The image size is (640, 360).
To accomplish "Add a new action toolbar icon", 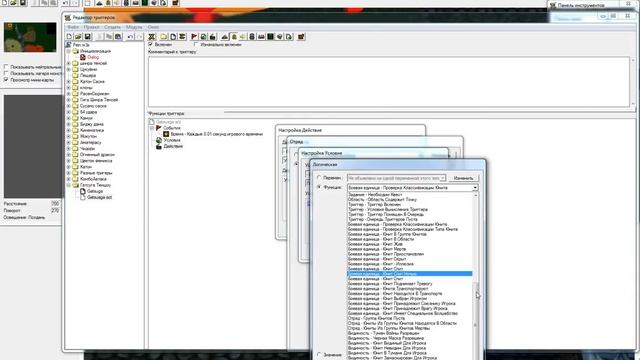I will coord(212,37).
